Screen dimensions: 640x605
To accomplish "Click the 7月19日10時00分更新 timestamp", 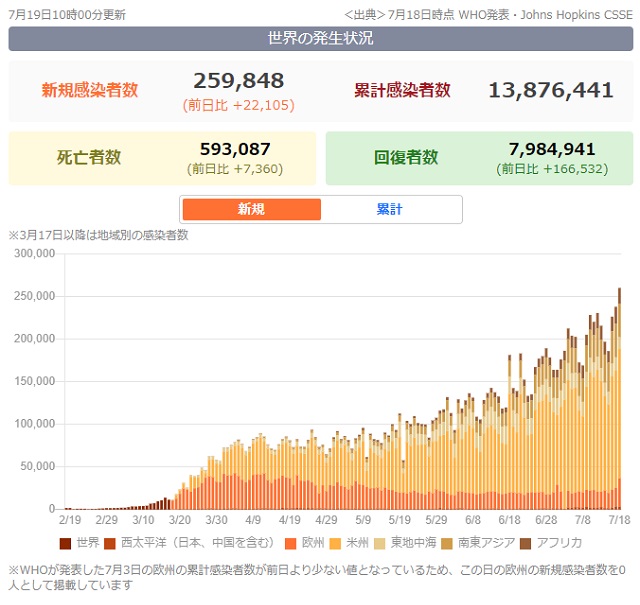I will click(x=67, y=15).
